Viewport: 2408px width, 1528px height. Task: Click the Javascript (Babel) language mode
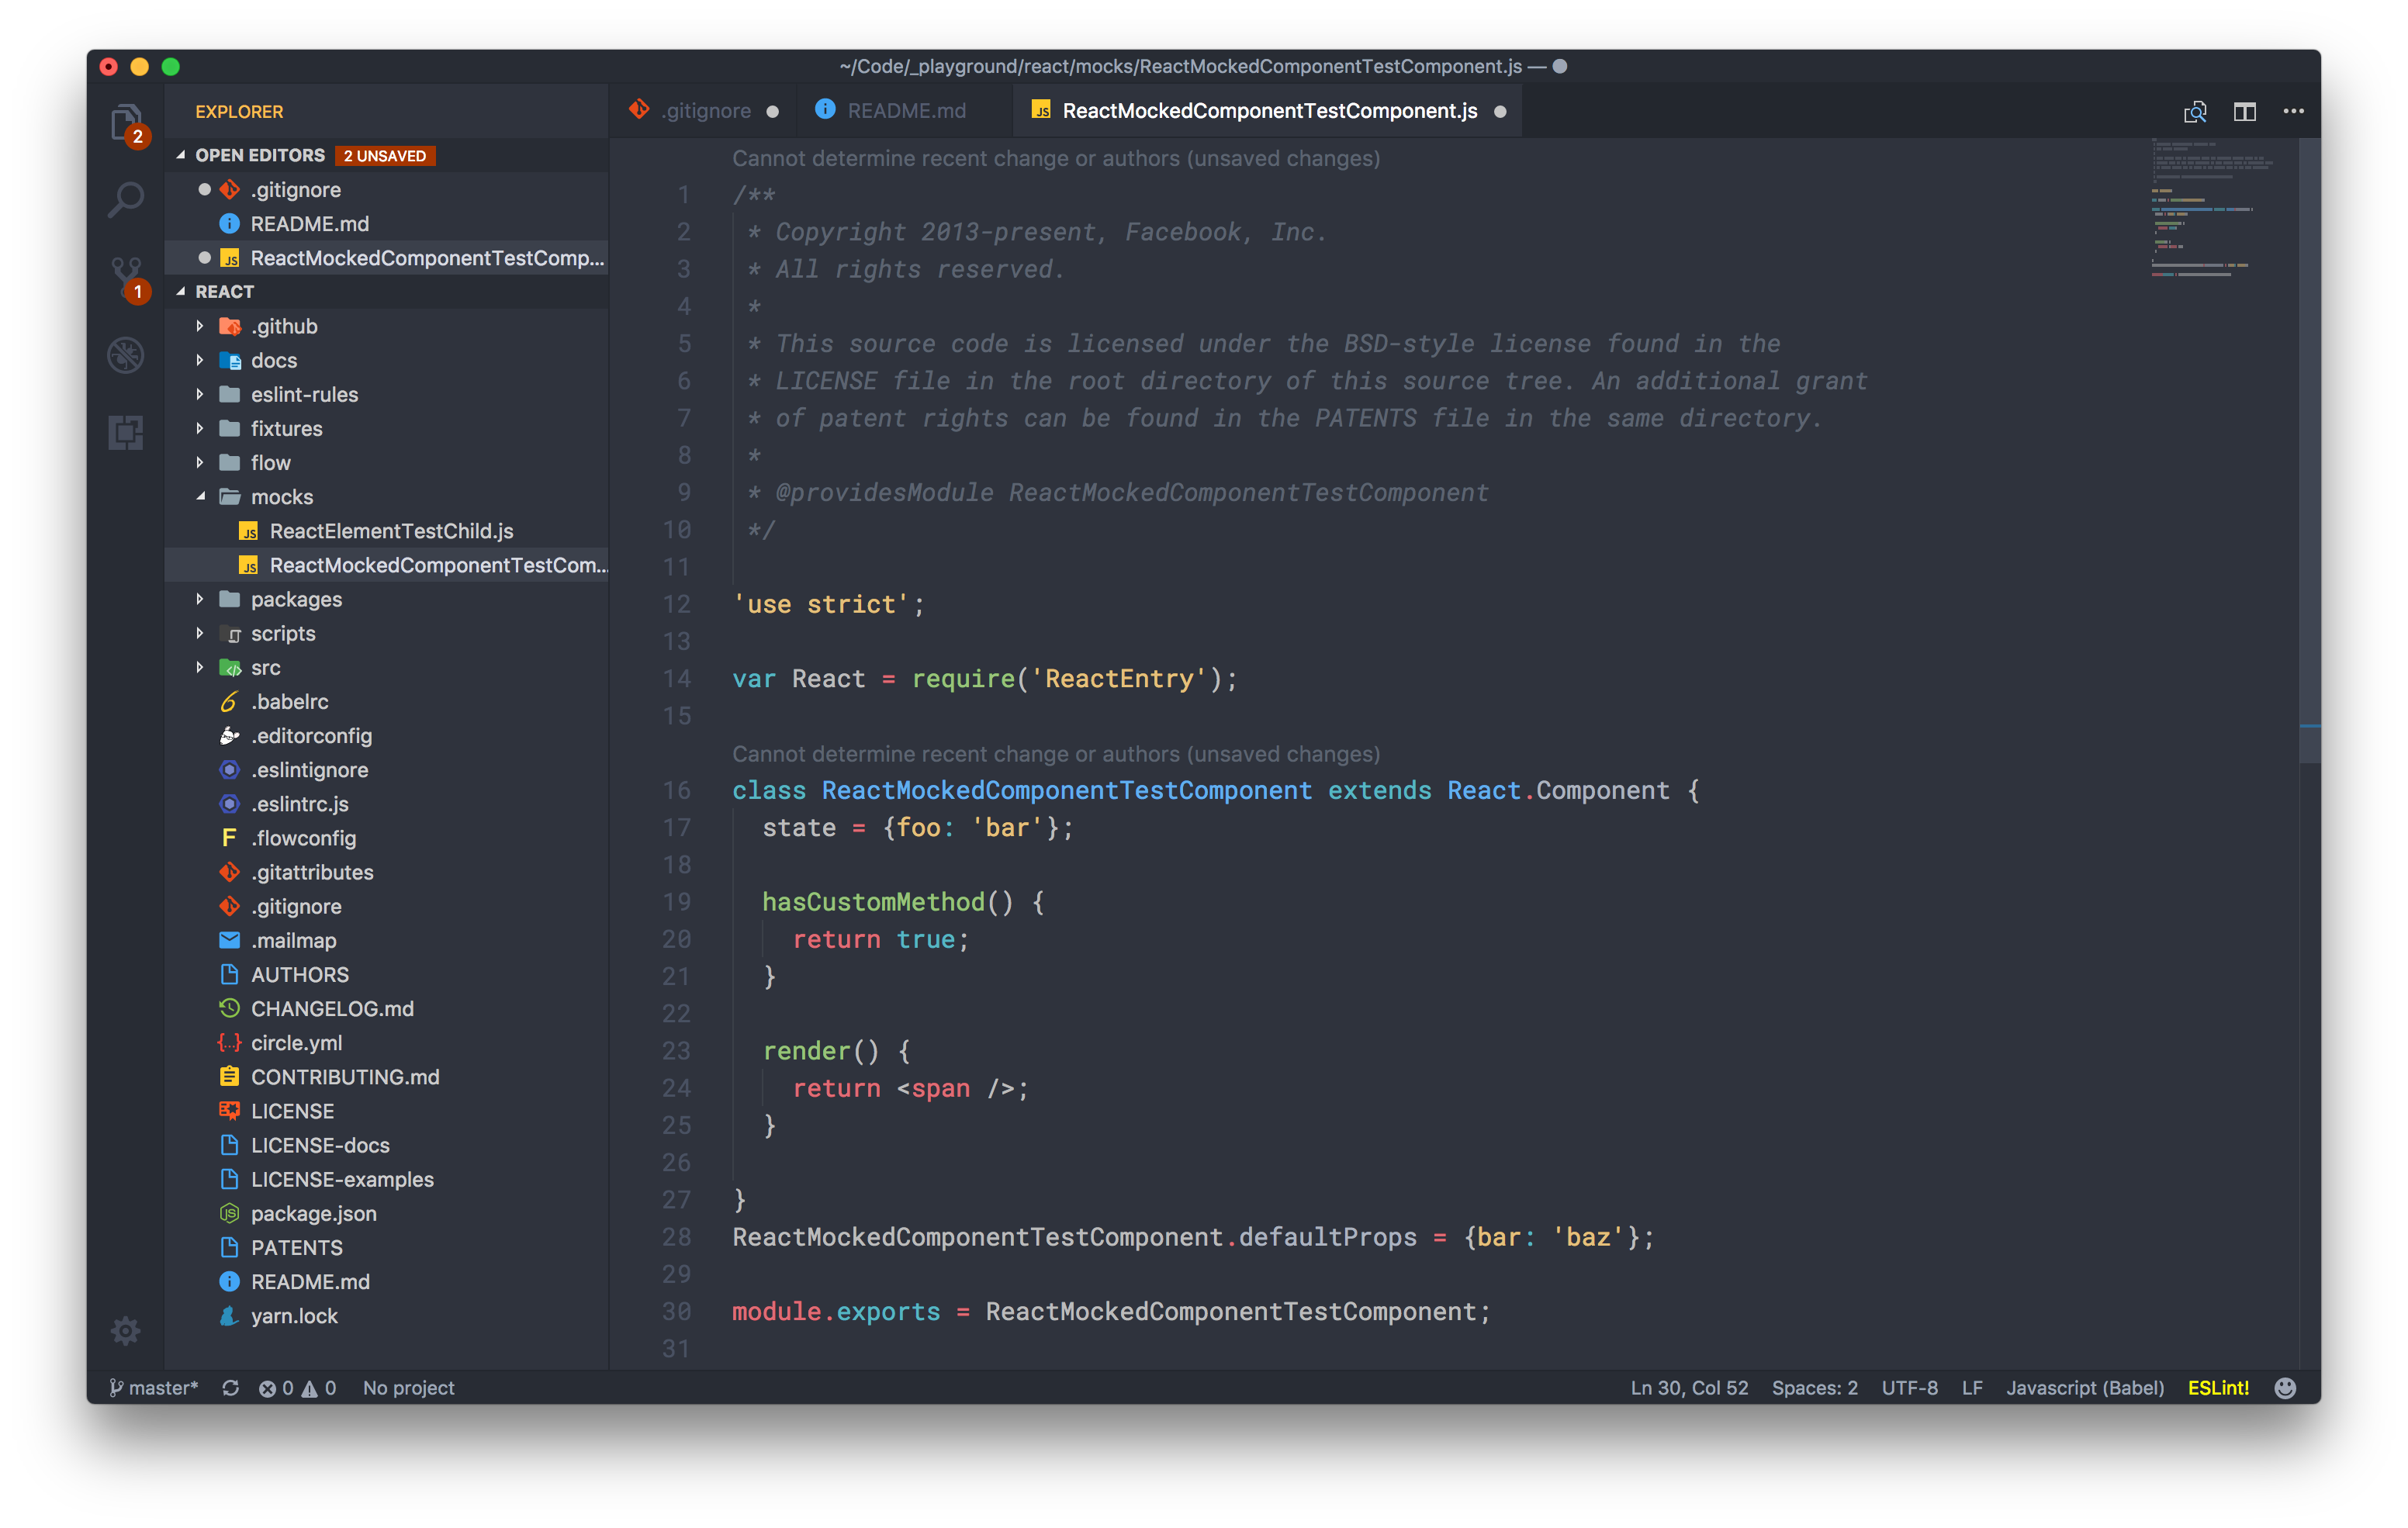(2084, 1388)
